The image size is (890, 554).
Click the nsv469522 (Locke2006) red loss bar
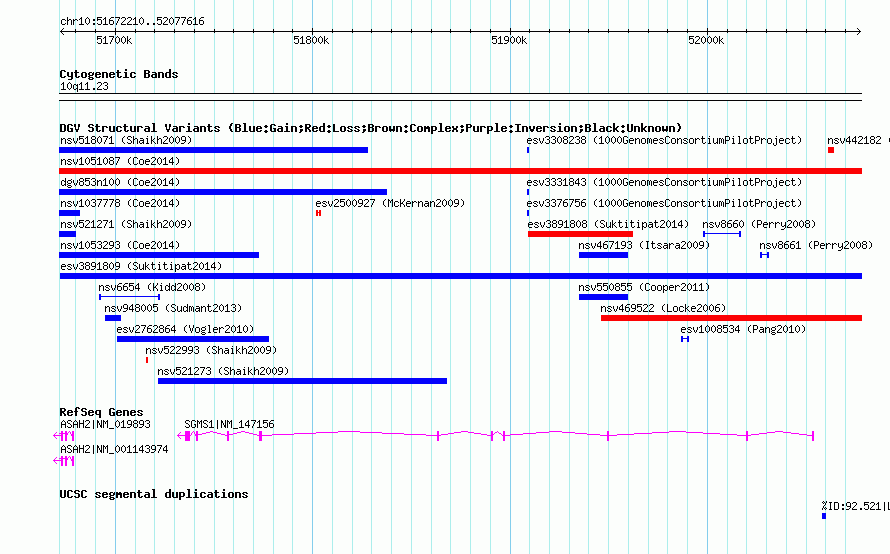pyautogui.click(x=732, y=318)
